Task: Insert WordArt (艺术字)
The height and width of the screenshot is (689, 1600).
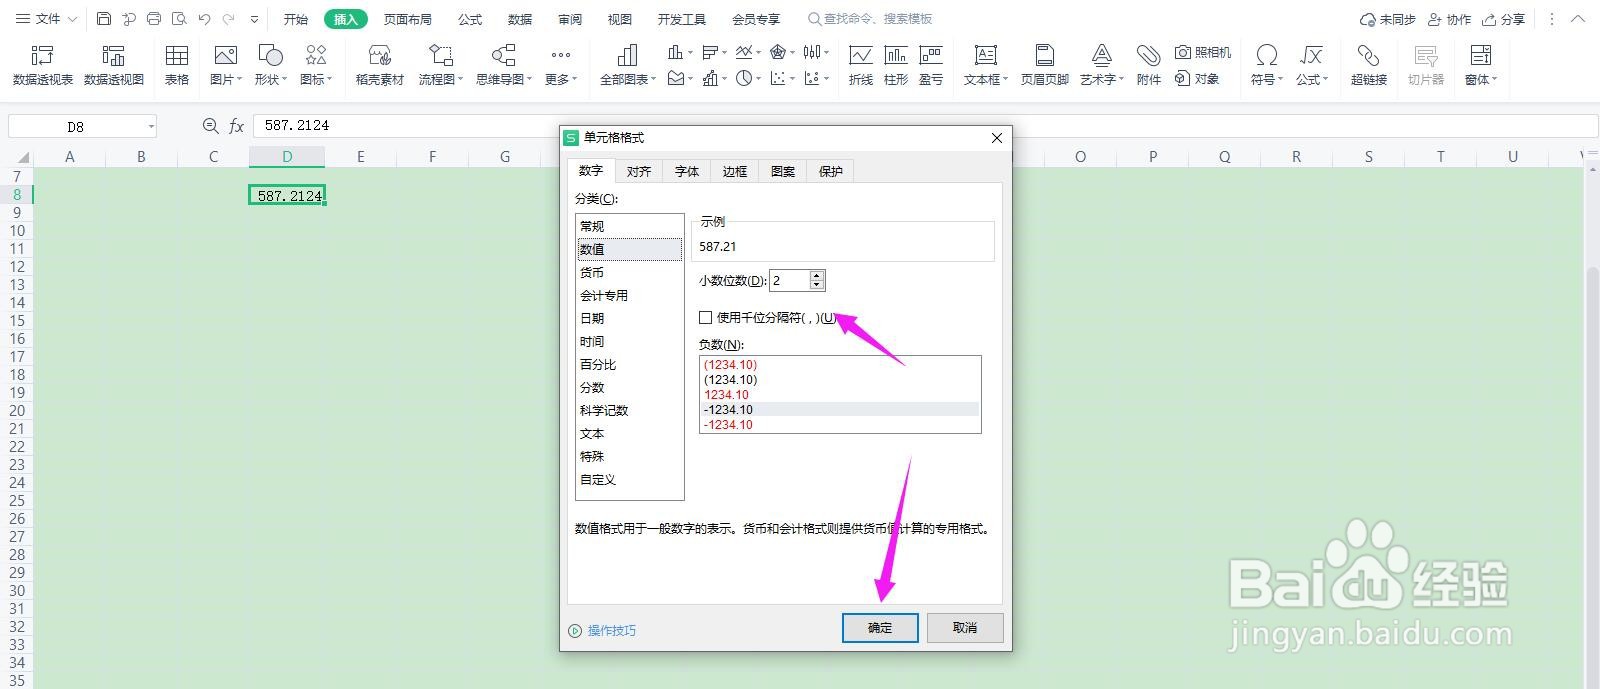Action: tap(1102, 65)
